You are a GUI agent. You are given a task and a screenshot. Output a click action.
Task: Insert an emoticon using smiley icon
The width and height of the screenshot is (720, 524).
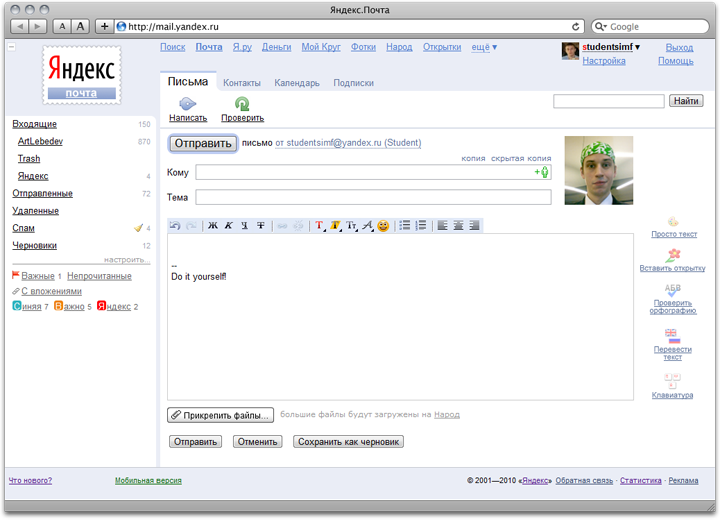[383, 226]
